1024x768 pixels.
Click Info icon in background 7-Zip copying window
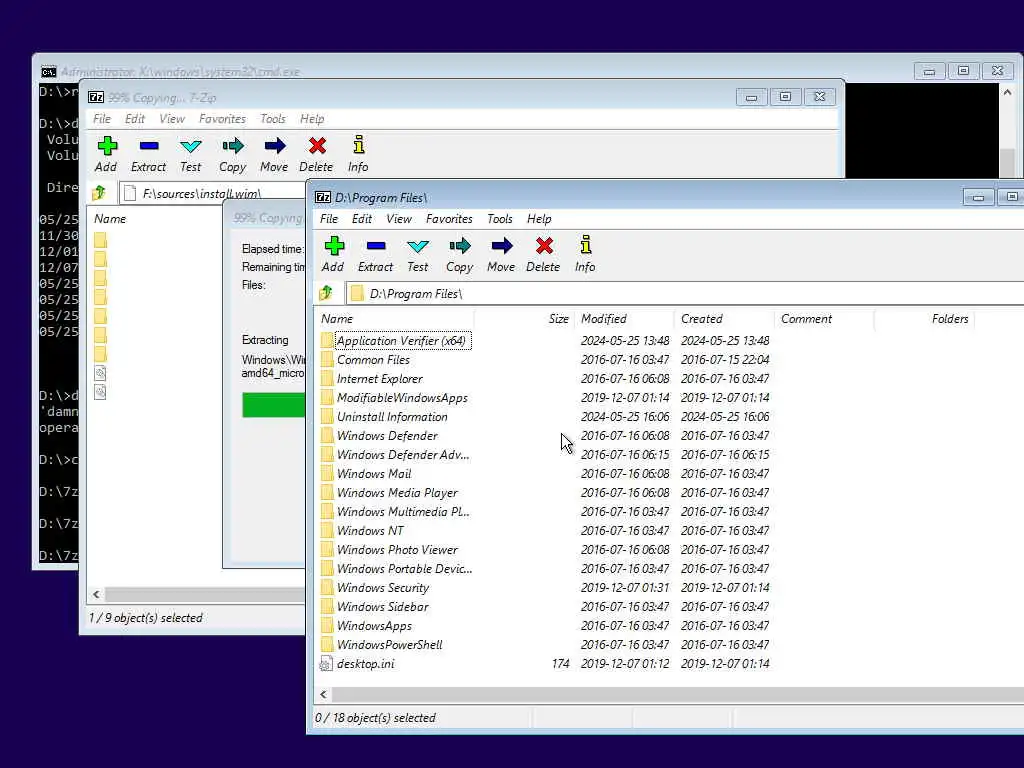pyautogui.click(x=359, y=144)
